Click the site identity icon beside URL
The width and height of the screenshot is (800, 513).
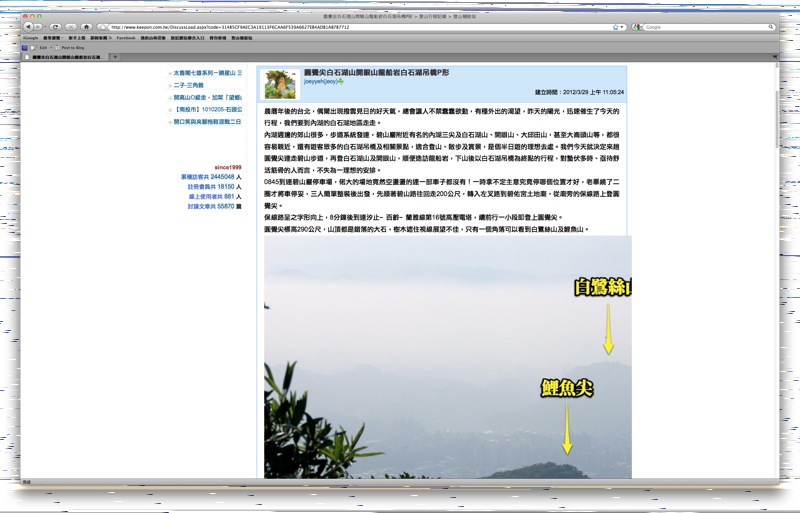point(102,27)
